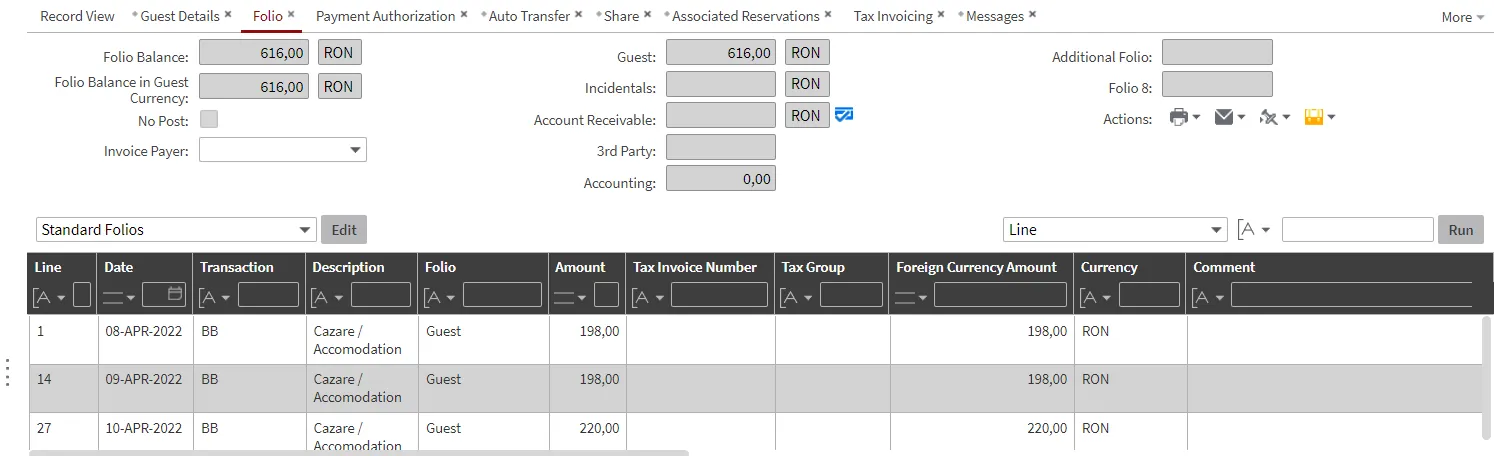Open the Transaction column filter operator

click(216, 297)
